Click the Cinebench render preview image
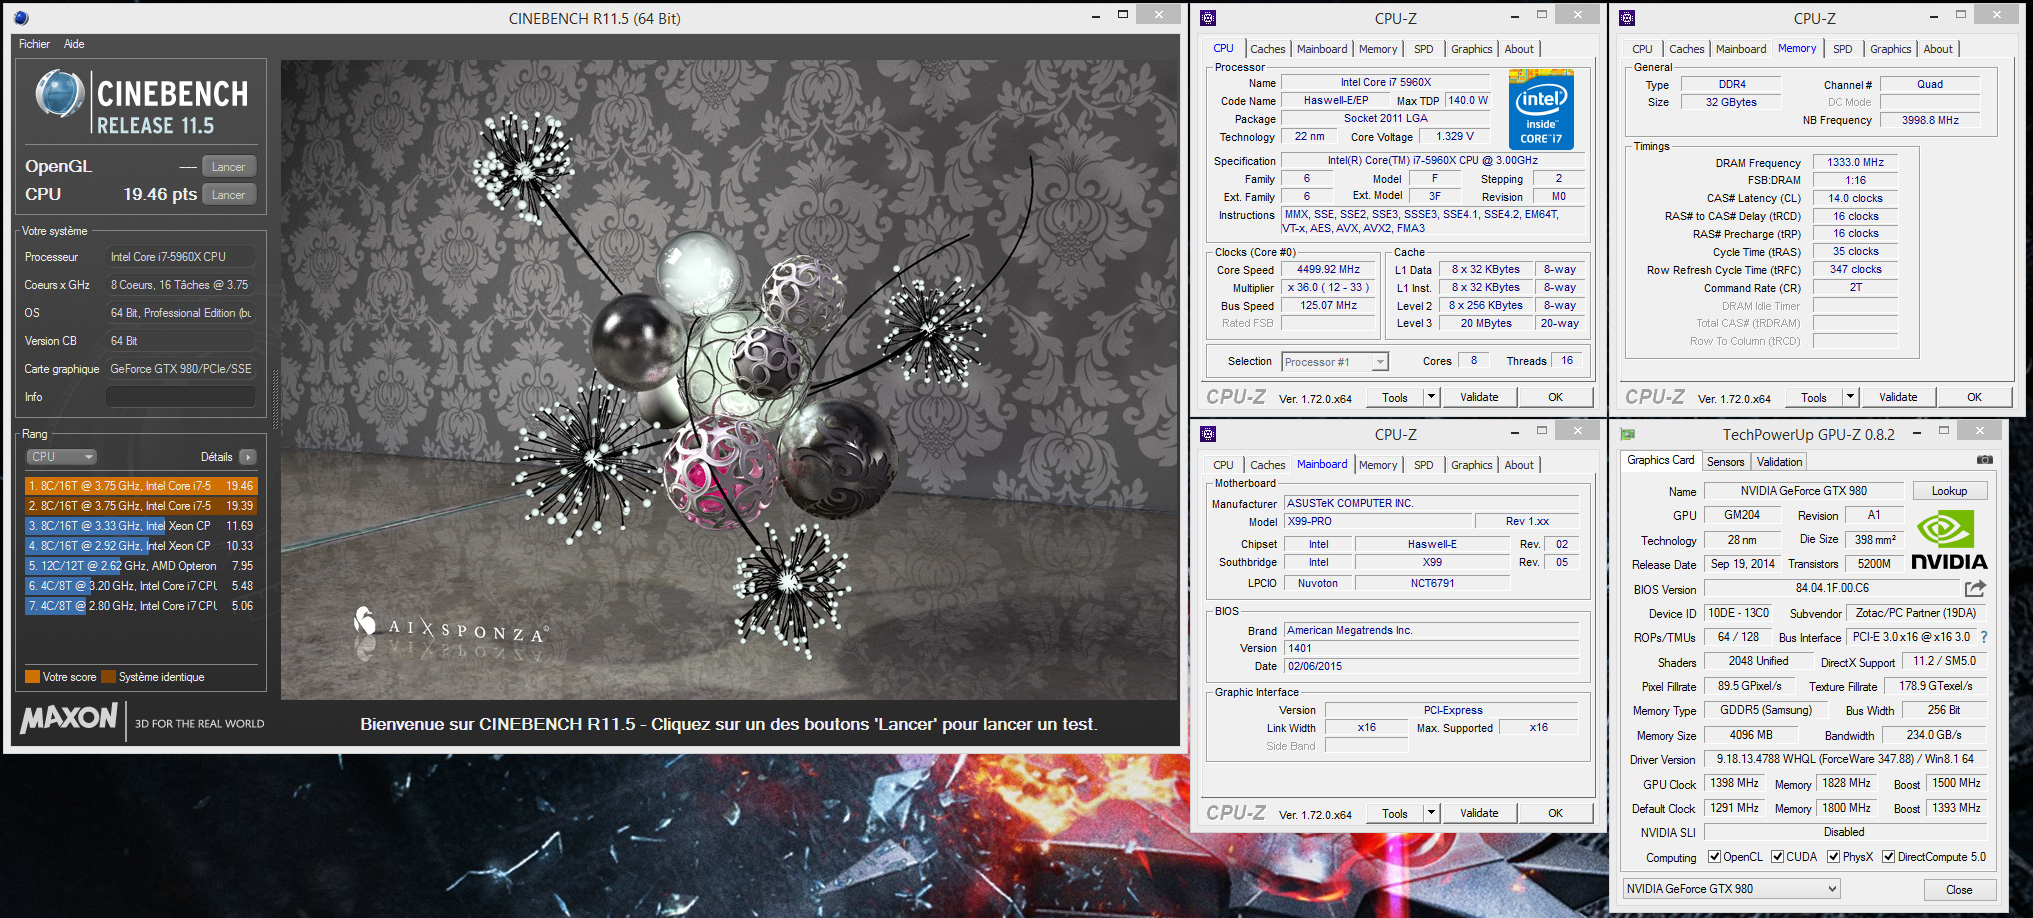Image resolution: width=2033 pixels, height=918 pixels. coord(729,380)
